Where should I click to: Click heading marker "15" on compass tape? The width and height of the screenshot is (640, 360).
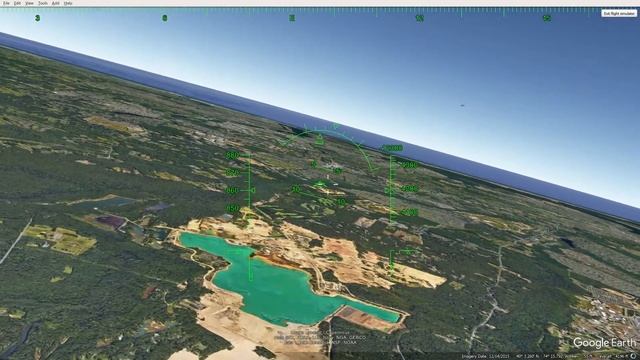[547, 18]
